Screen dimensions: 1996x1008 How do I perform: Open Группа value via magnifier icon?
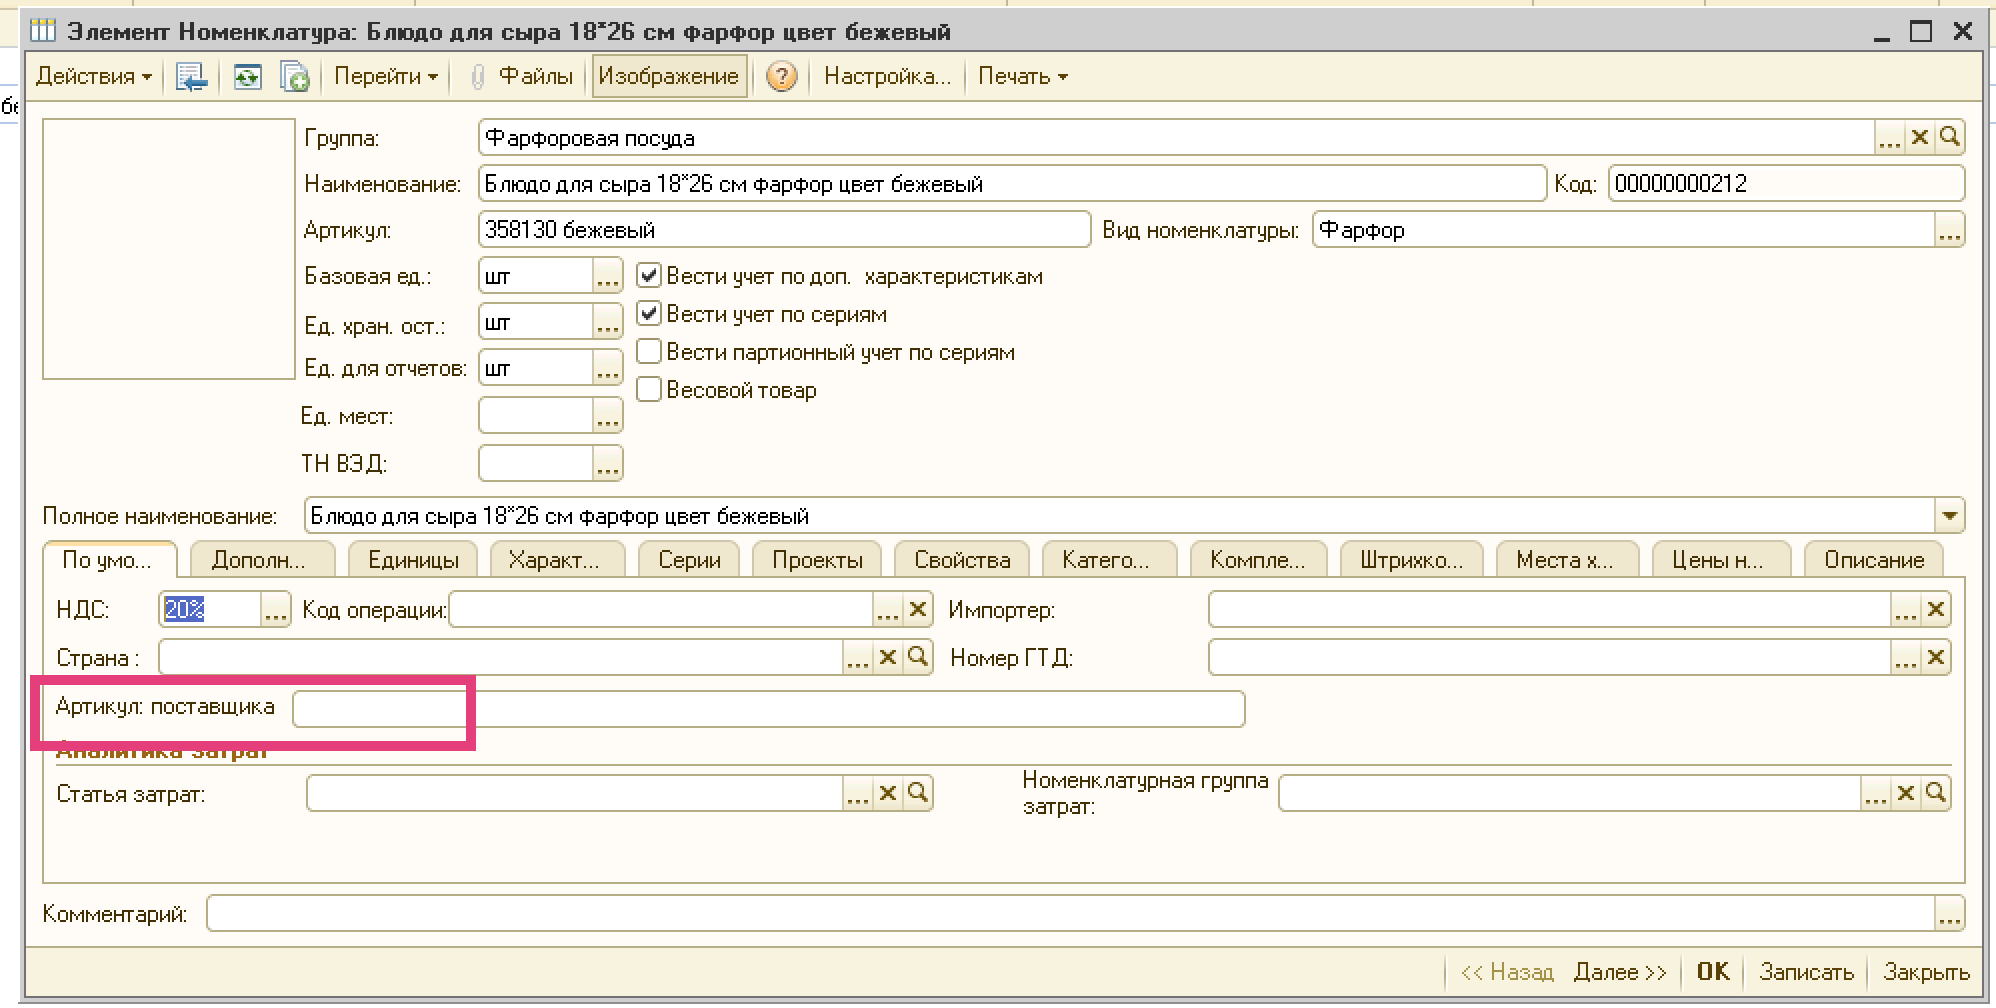(1949, 138)
